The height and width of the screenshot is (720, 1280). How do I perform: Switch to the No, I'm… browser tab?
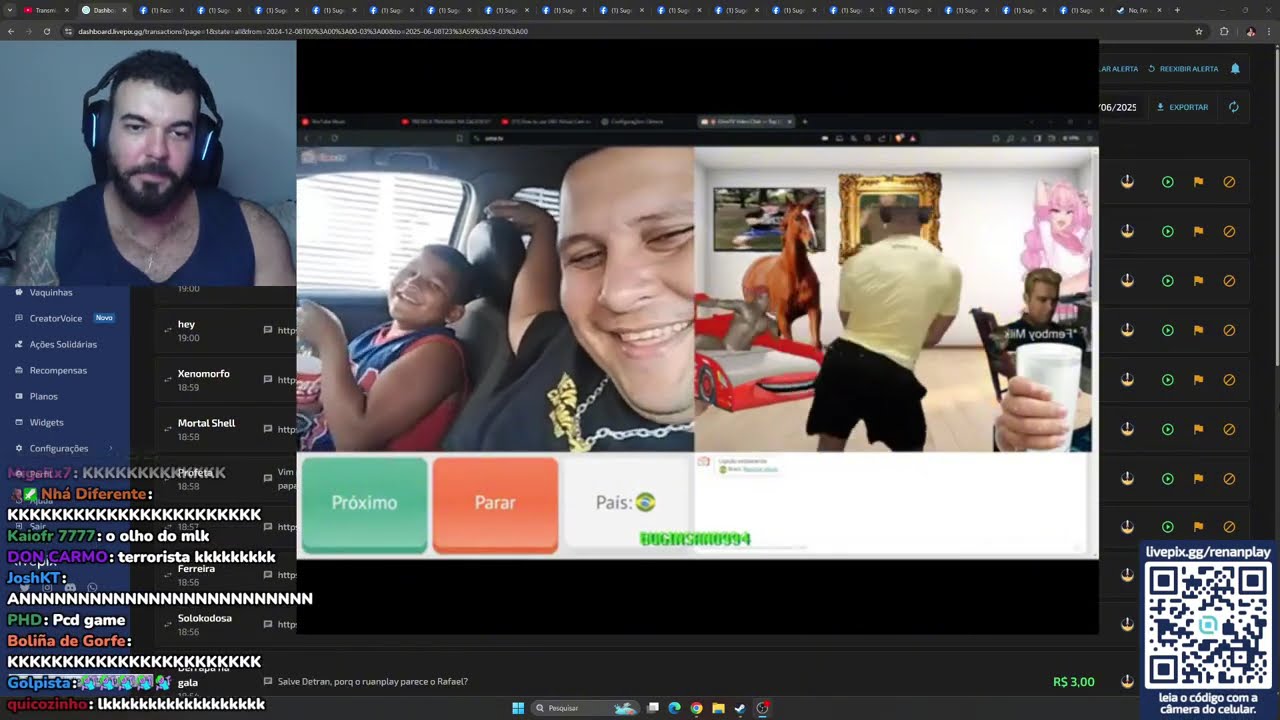point(1138,10)
